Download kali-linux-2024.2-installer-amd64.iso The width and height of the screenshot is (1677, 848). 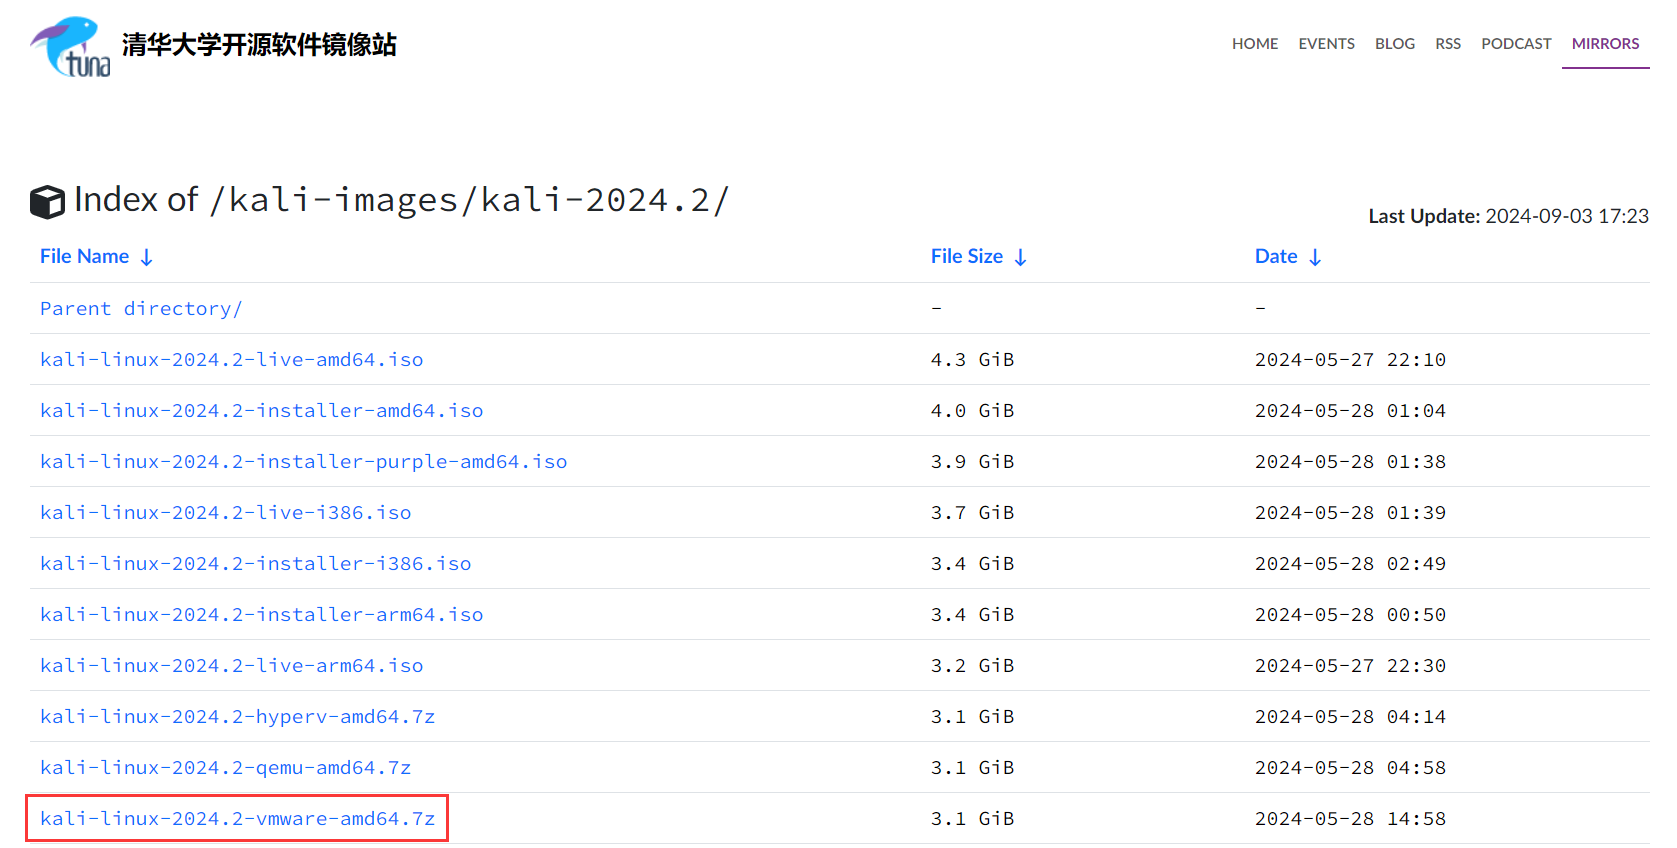(x=262, y=411)
